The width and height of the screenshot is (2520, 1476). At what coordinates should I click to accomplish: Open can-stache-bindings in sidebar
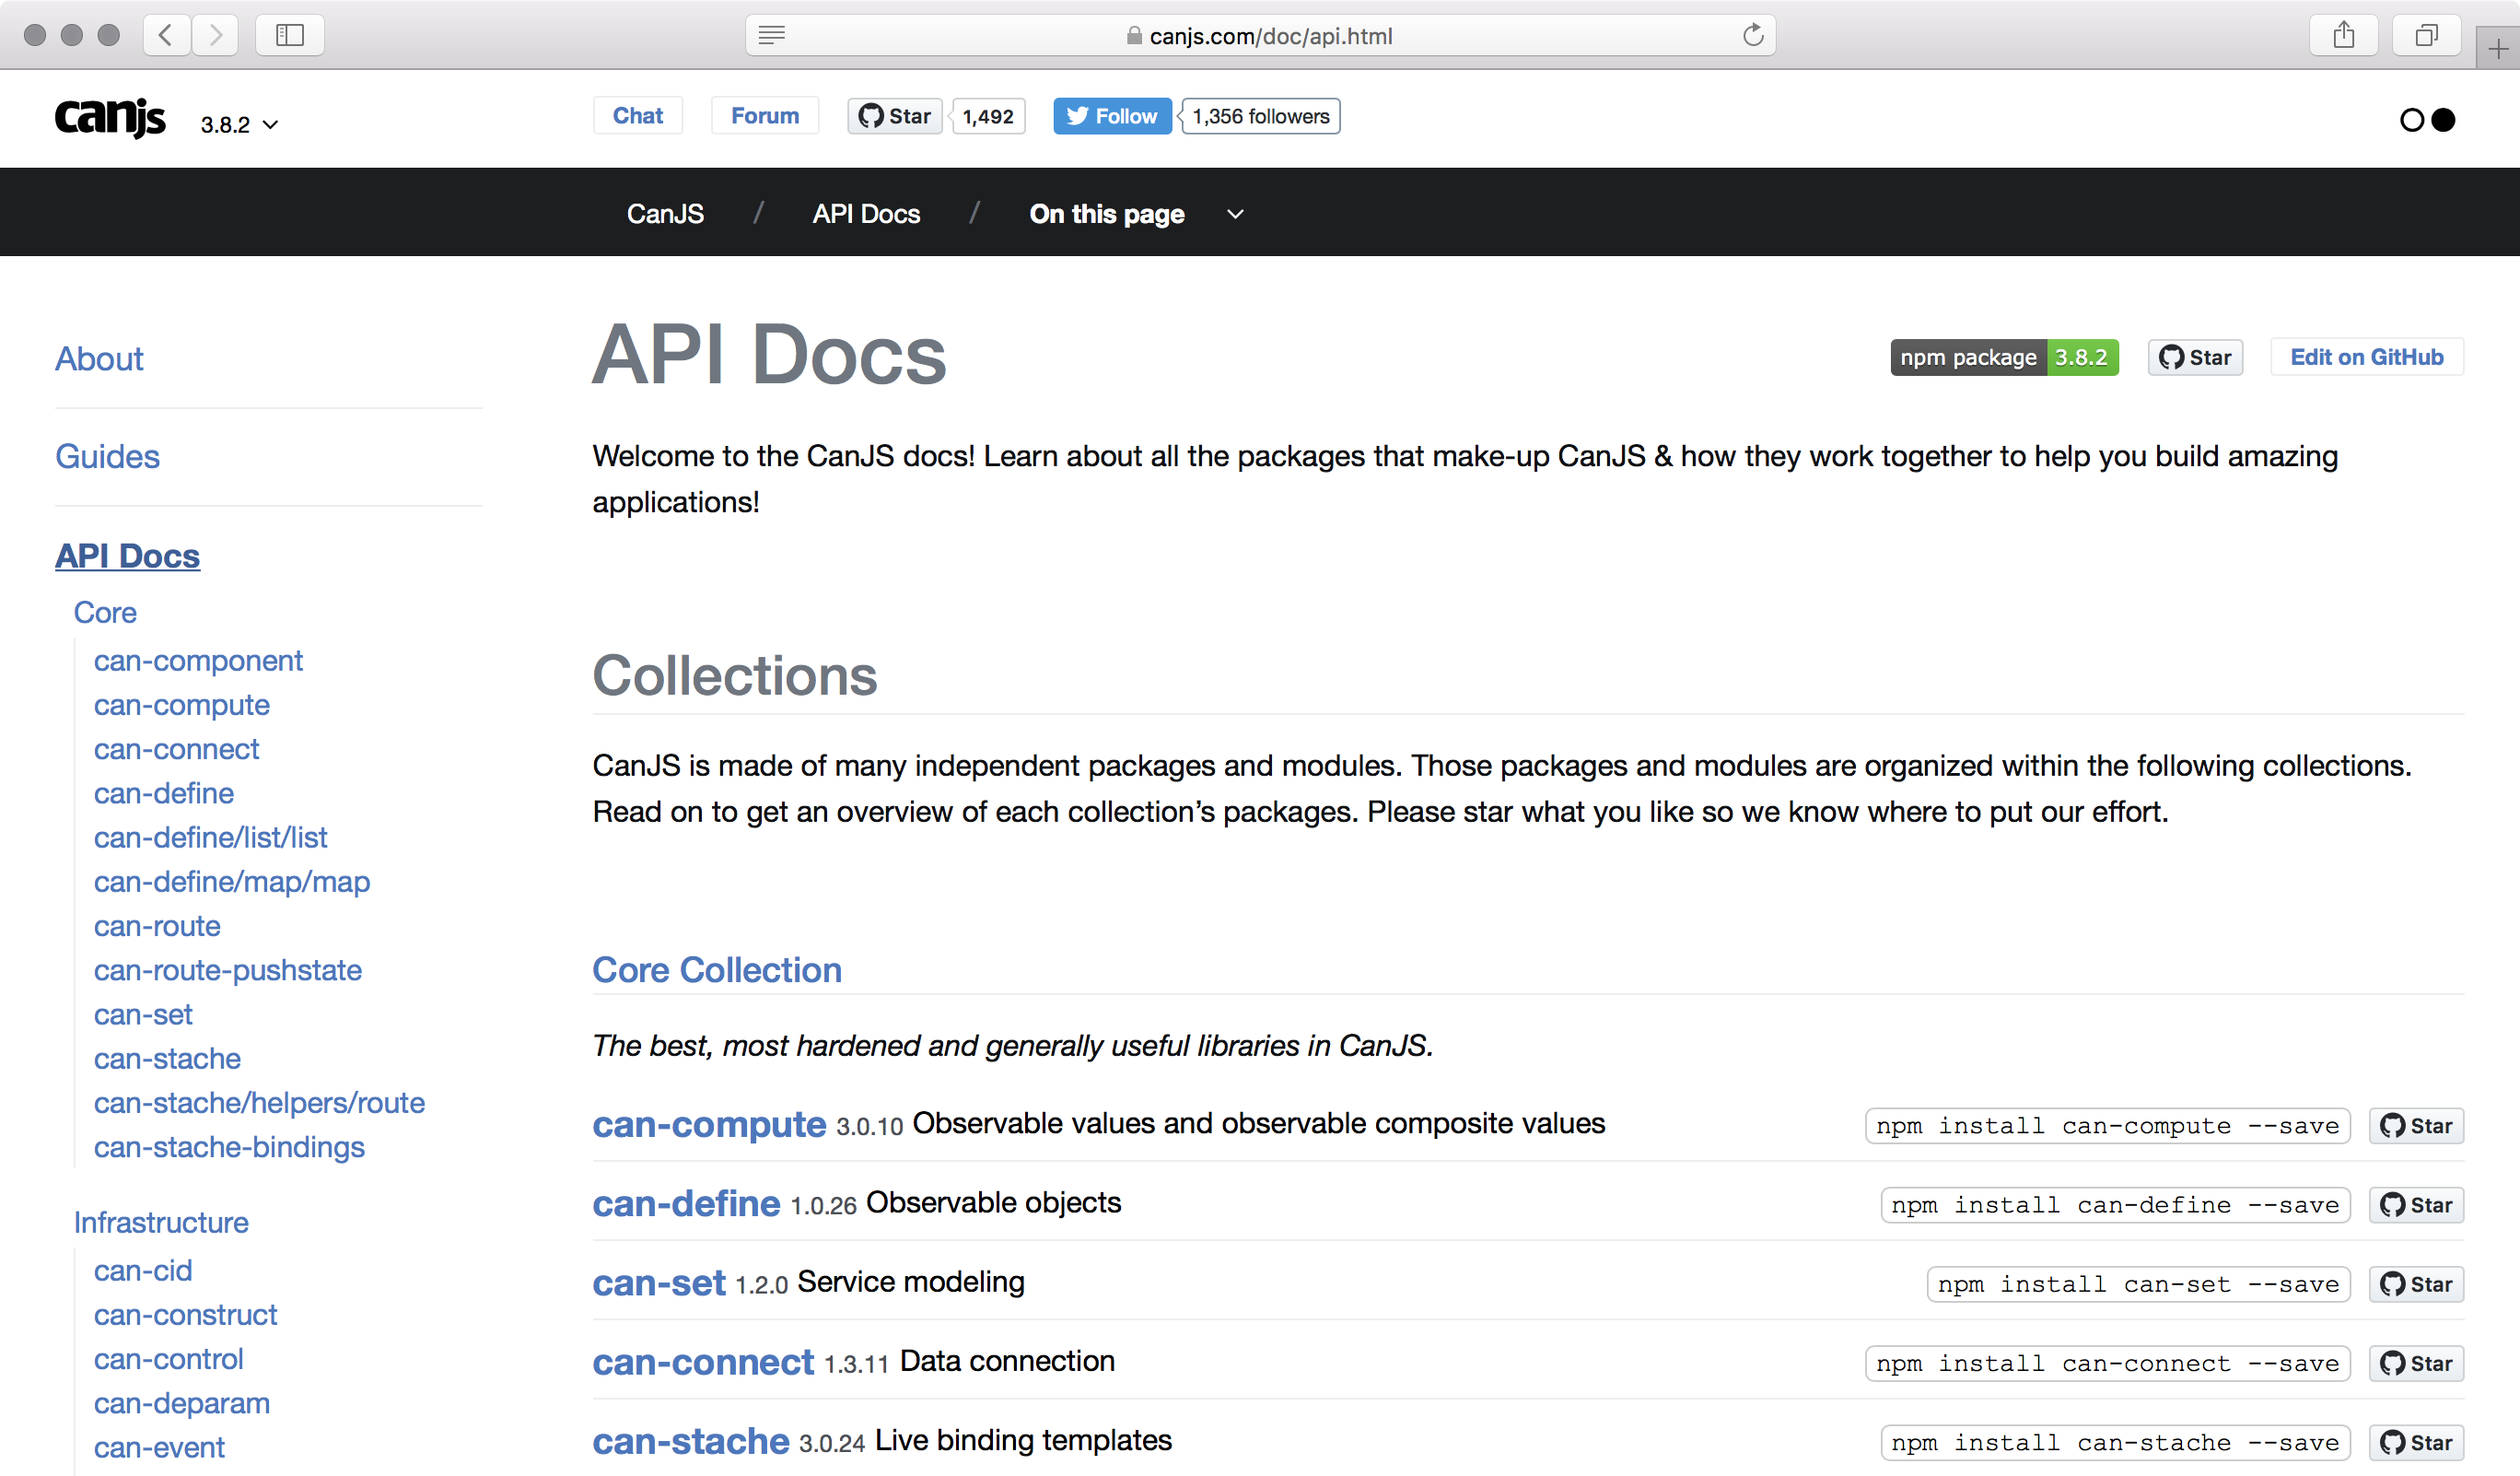point(229,1147)
